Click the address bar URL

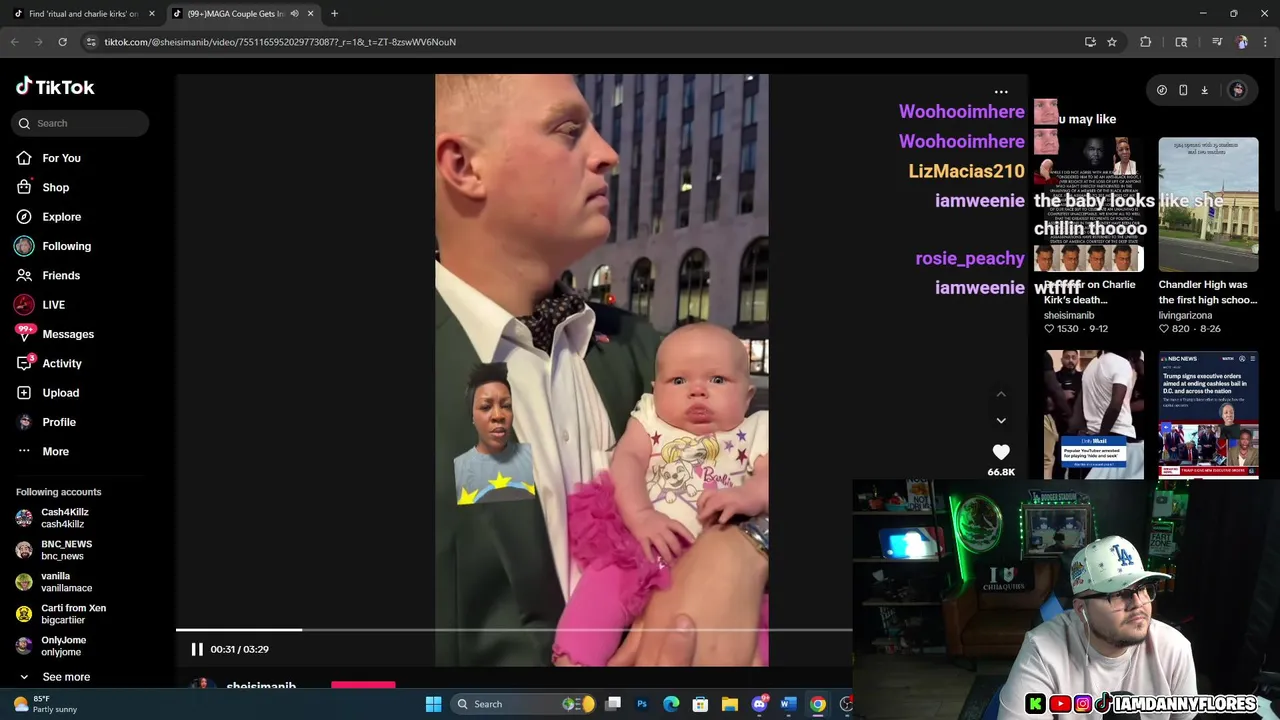280,42
